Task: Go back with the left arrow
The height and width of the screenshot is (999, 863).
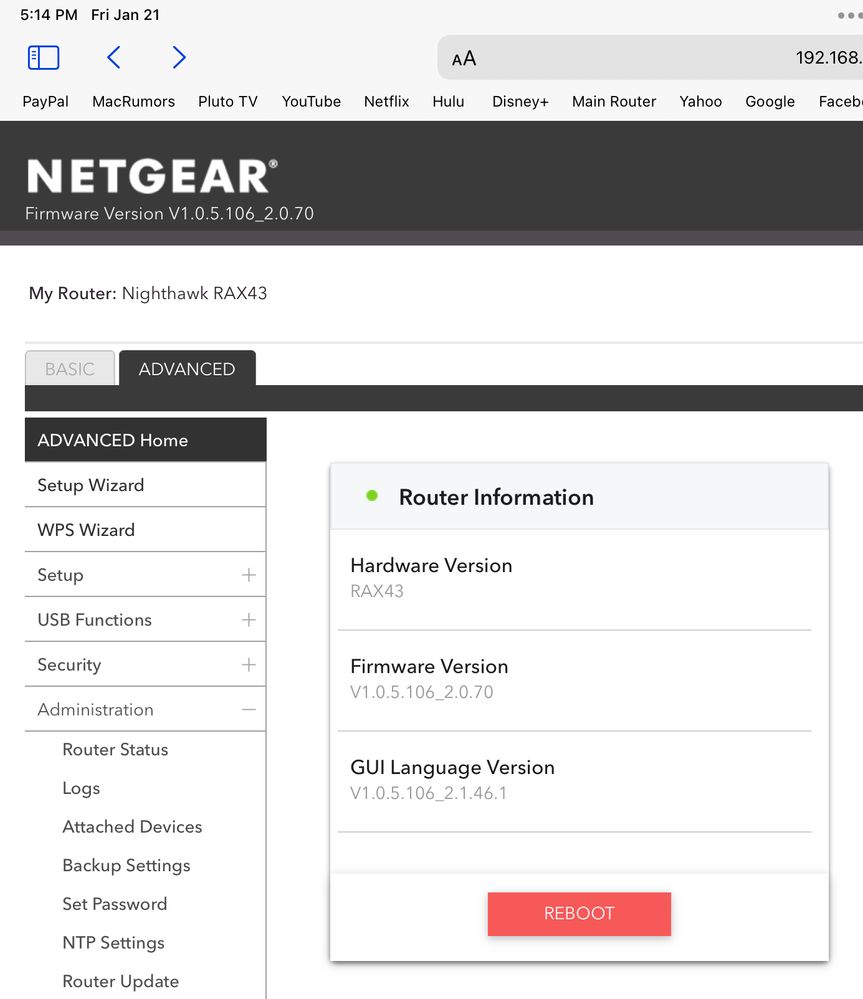Action: 113,57
